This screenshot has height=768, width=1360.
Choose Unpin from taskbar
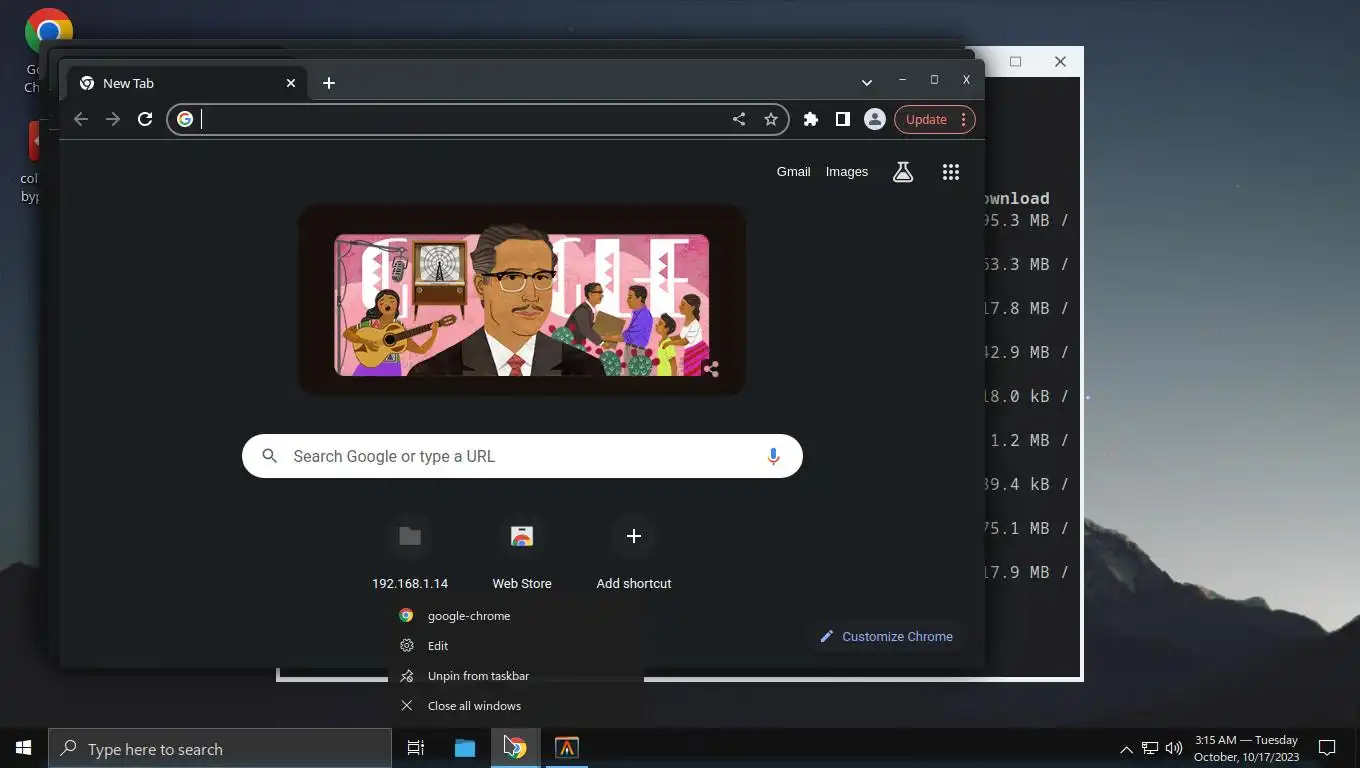point(516,676)
